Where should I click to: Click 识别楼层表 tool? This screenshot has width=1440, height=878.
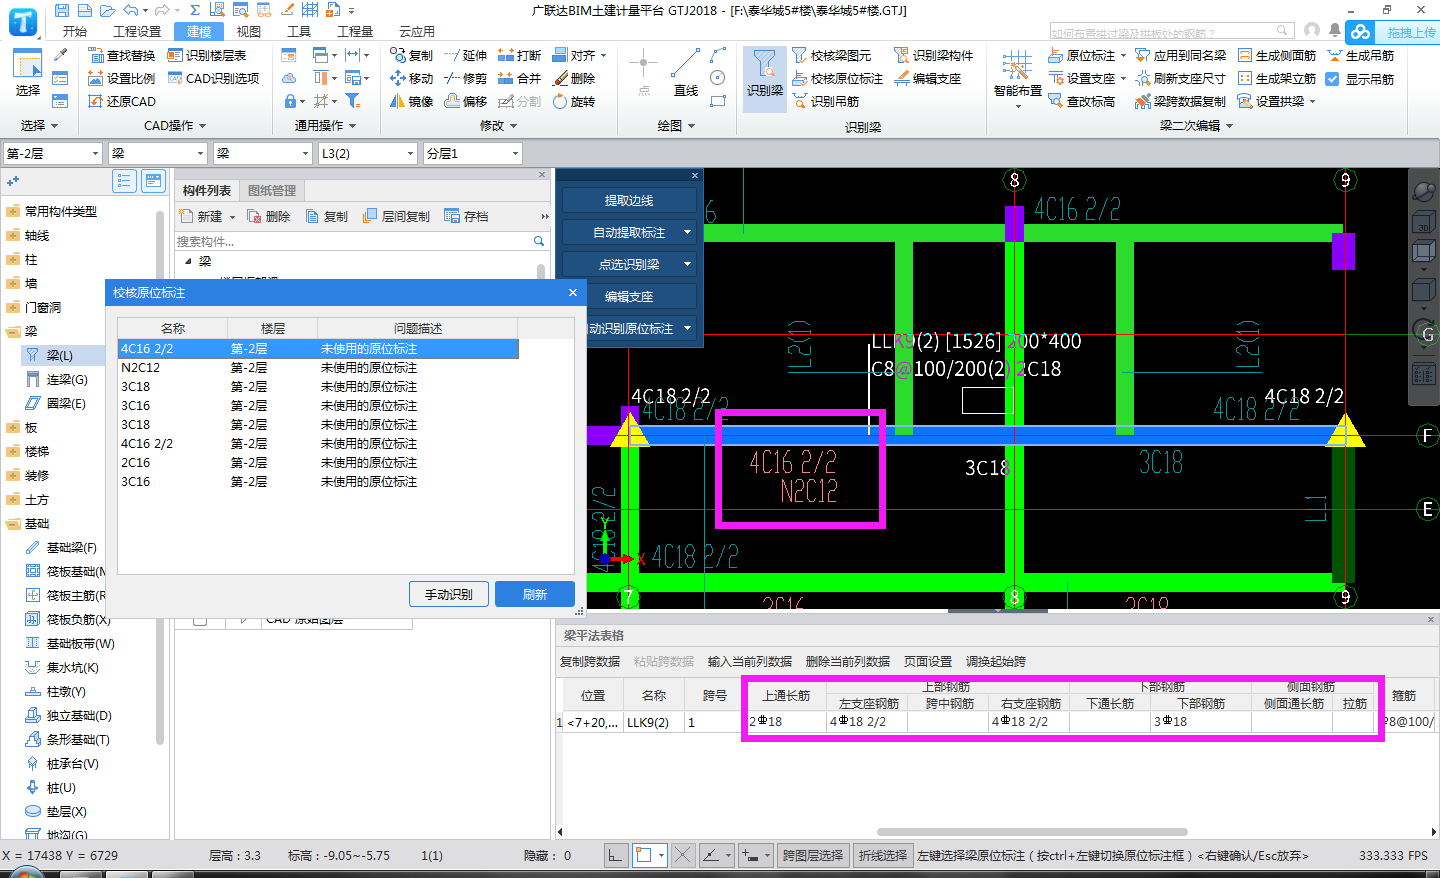206,55
